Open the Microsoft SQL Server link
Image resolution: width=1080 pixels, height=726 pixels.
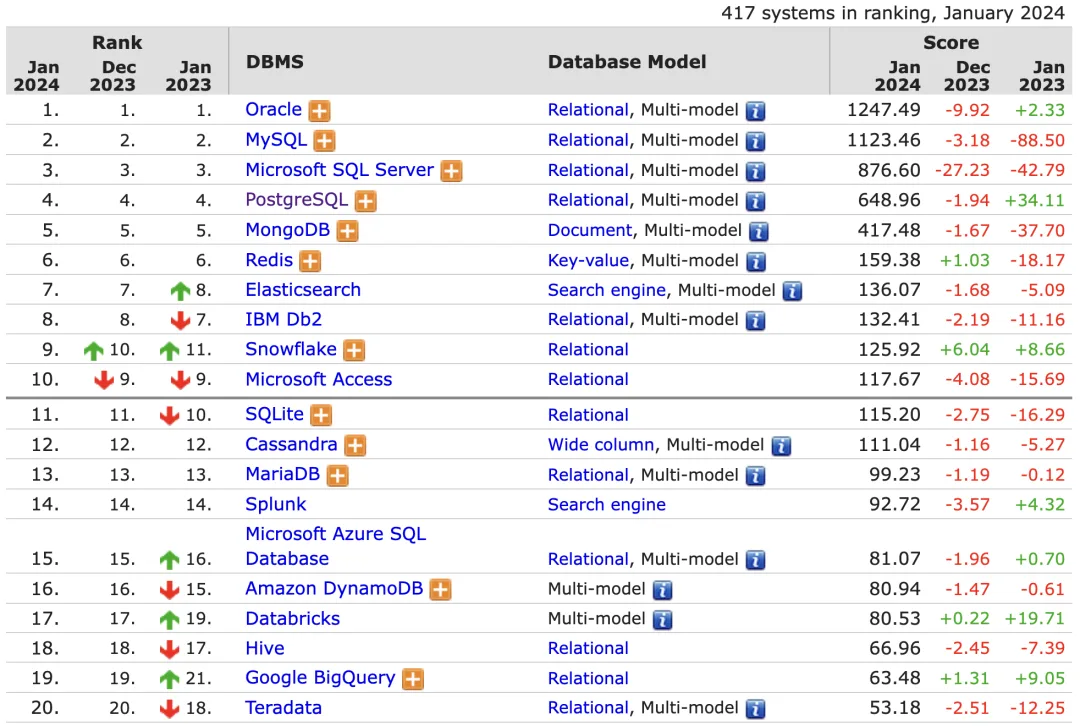coord(340,170)
